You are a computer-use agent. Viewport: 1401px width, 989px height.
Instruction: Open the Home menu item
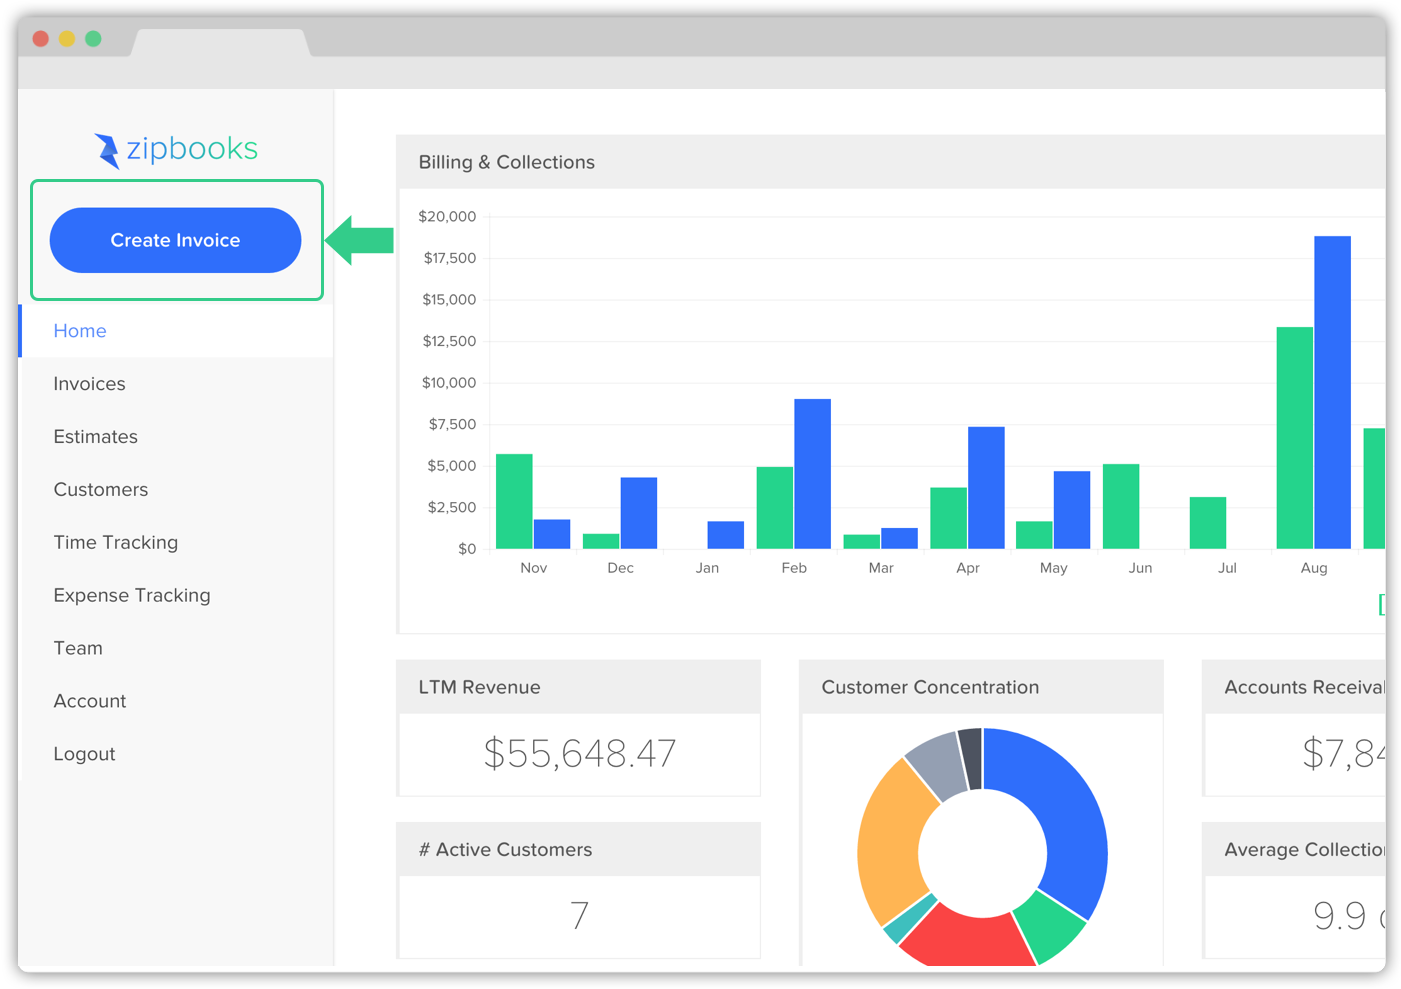(x=176, y=331)
